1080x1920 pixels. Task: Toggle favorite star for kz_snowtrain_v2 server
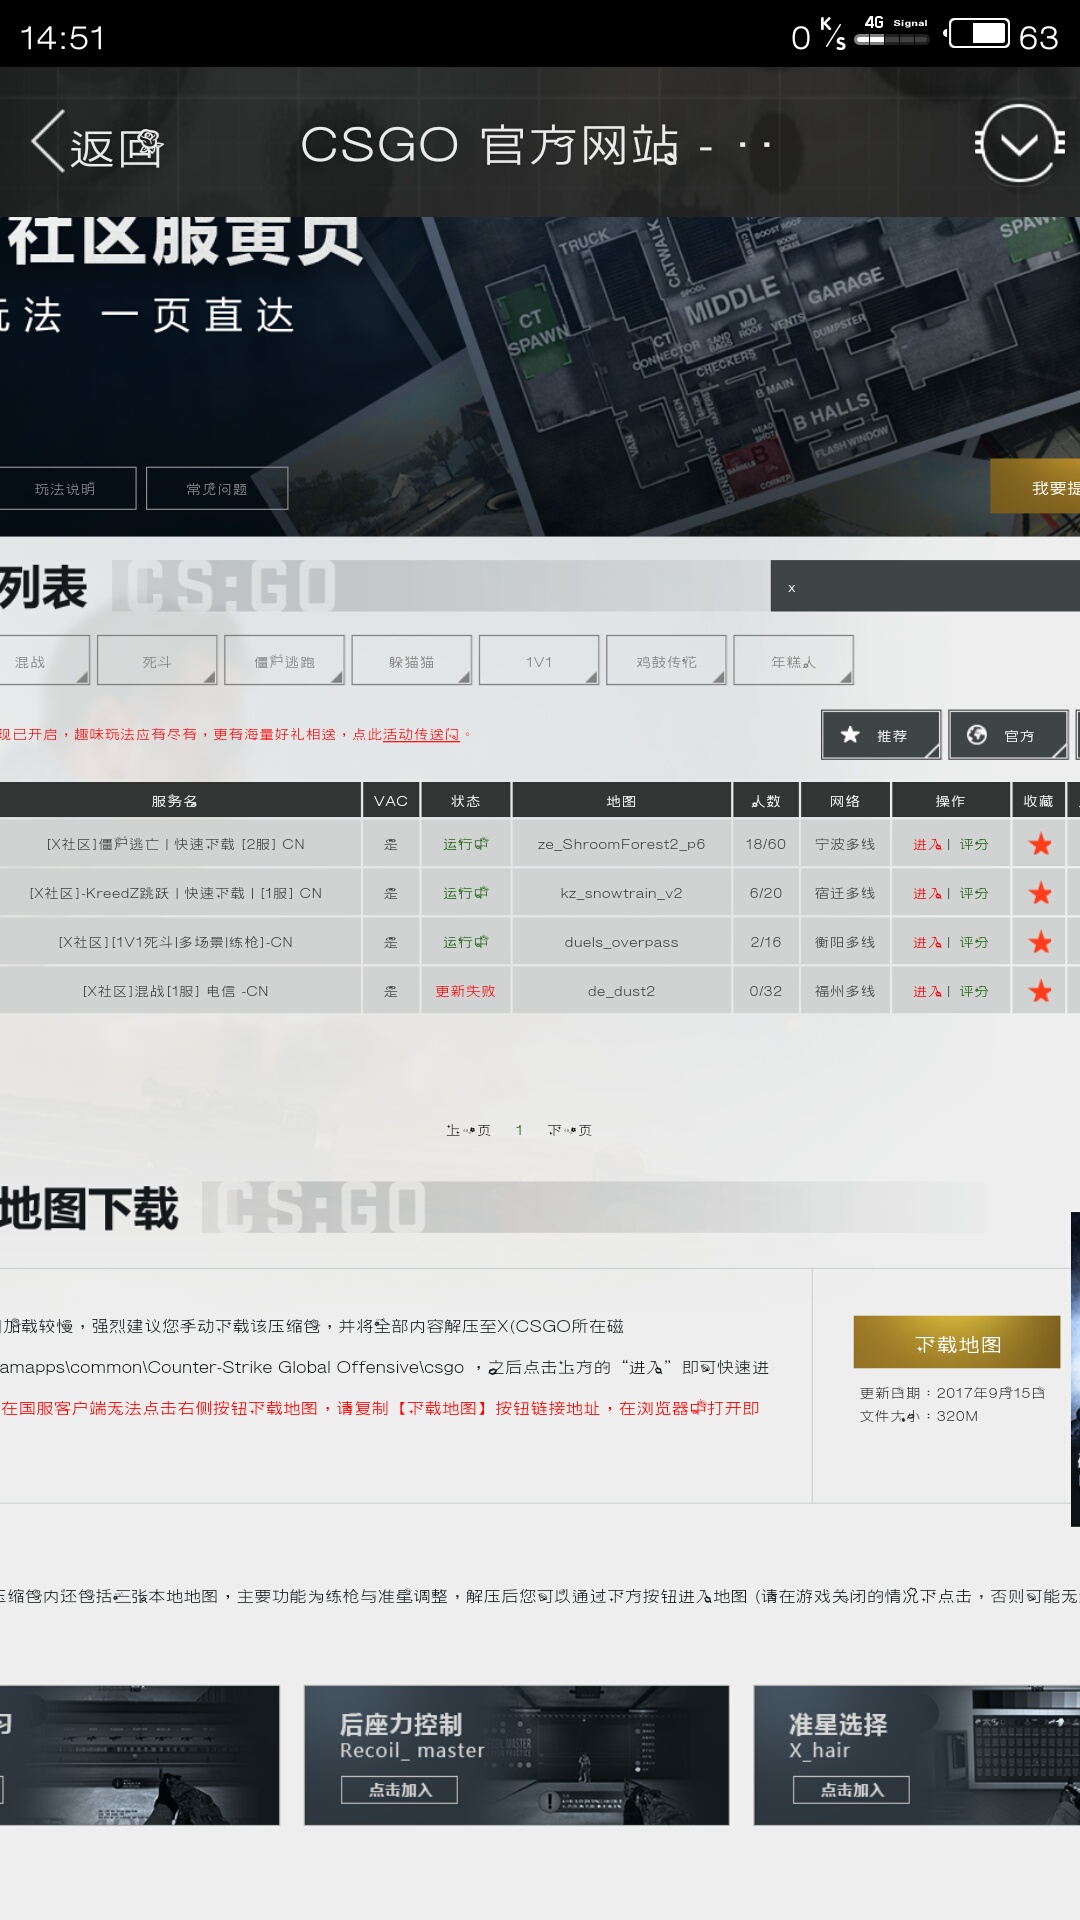pyautogui.click(x=1040, y=893)
